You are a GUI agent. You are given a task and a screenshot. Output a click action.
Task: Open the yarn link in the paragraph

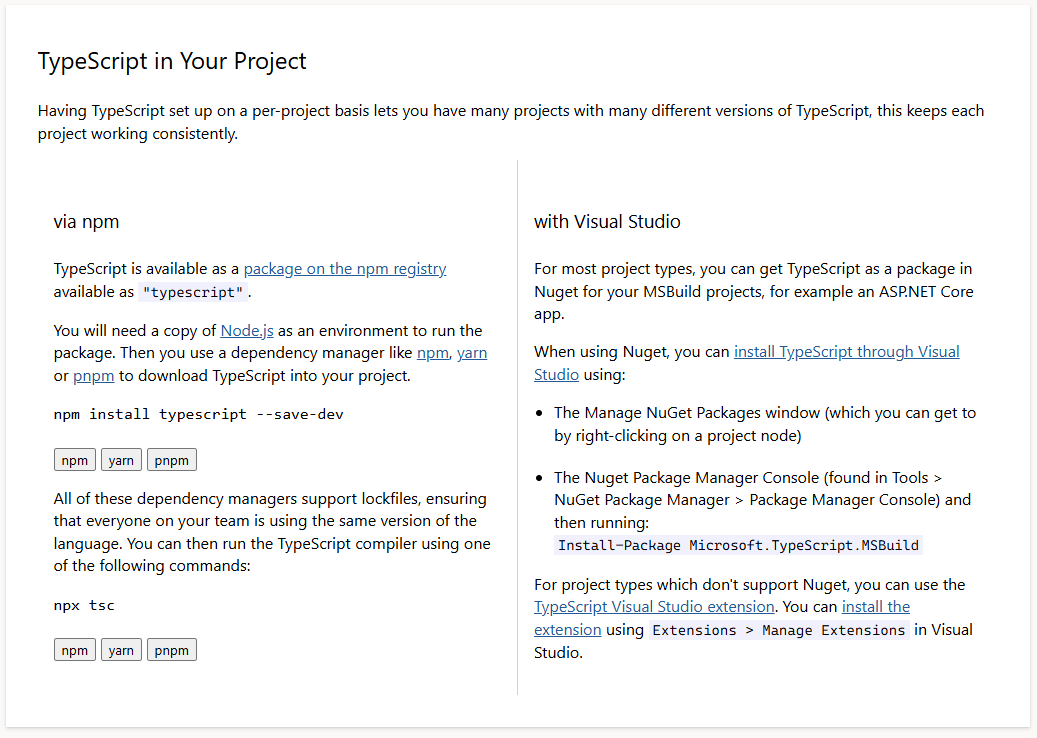[471, 352]
